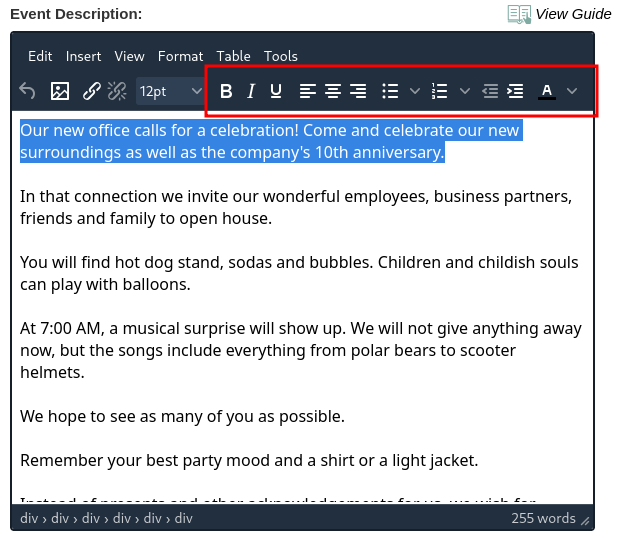This screenshot has width=619, height=538.
Task: Toggle Underline formatting
Action: tap(276, 91)
